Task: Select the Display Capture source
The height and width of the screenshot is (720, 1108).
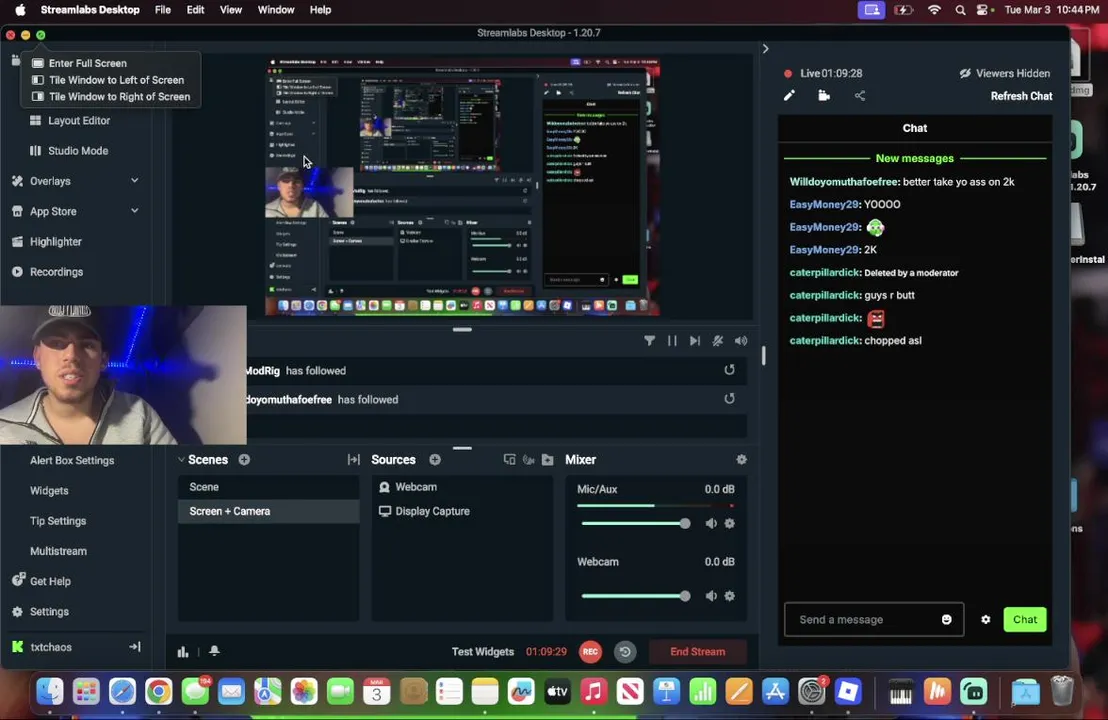Action: point(425,511)
